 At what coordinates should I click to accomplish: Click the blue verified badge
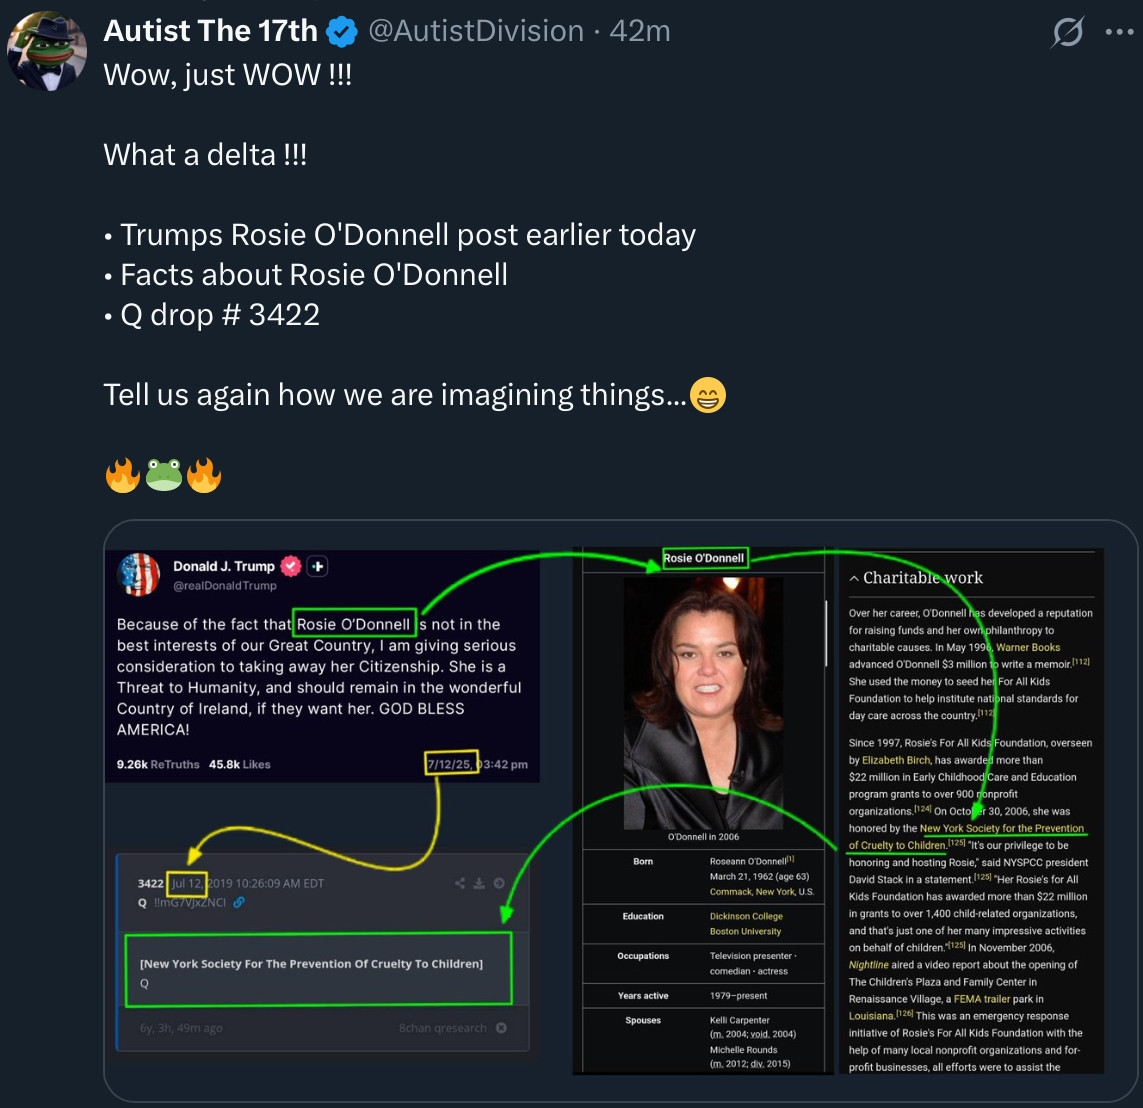pos(342,32)
